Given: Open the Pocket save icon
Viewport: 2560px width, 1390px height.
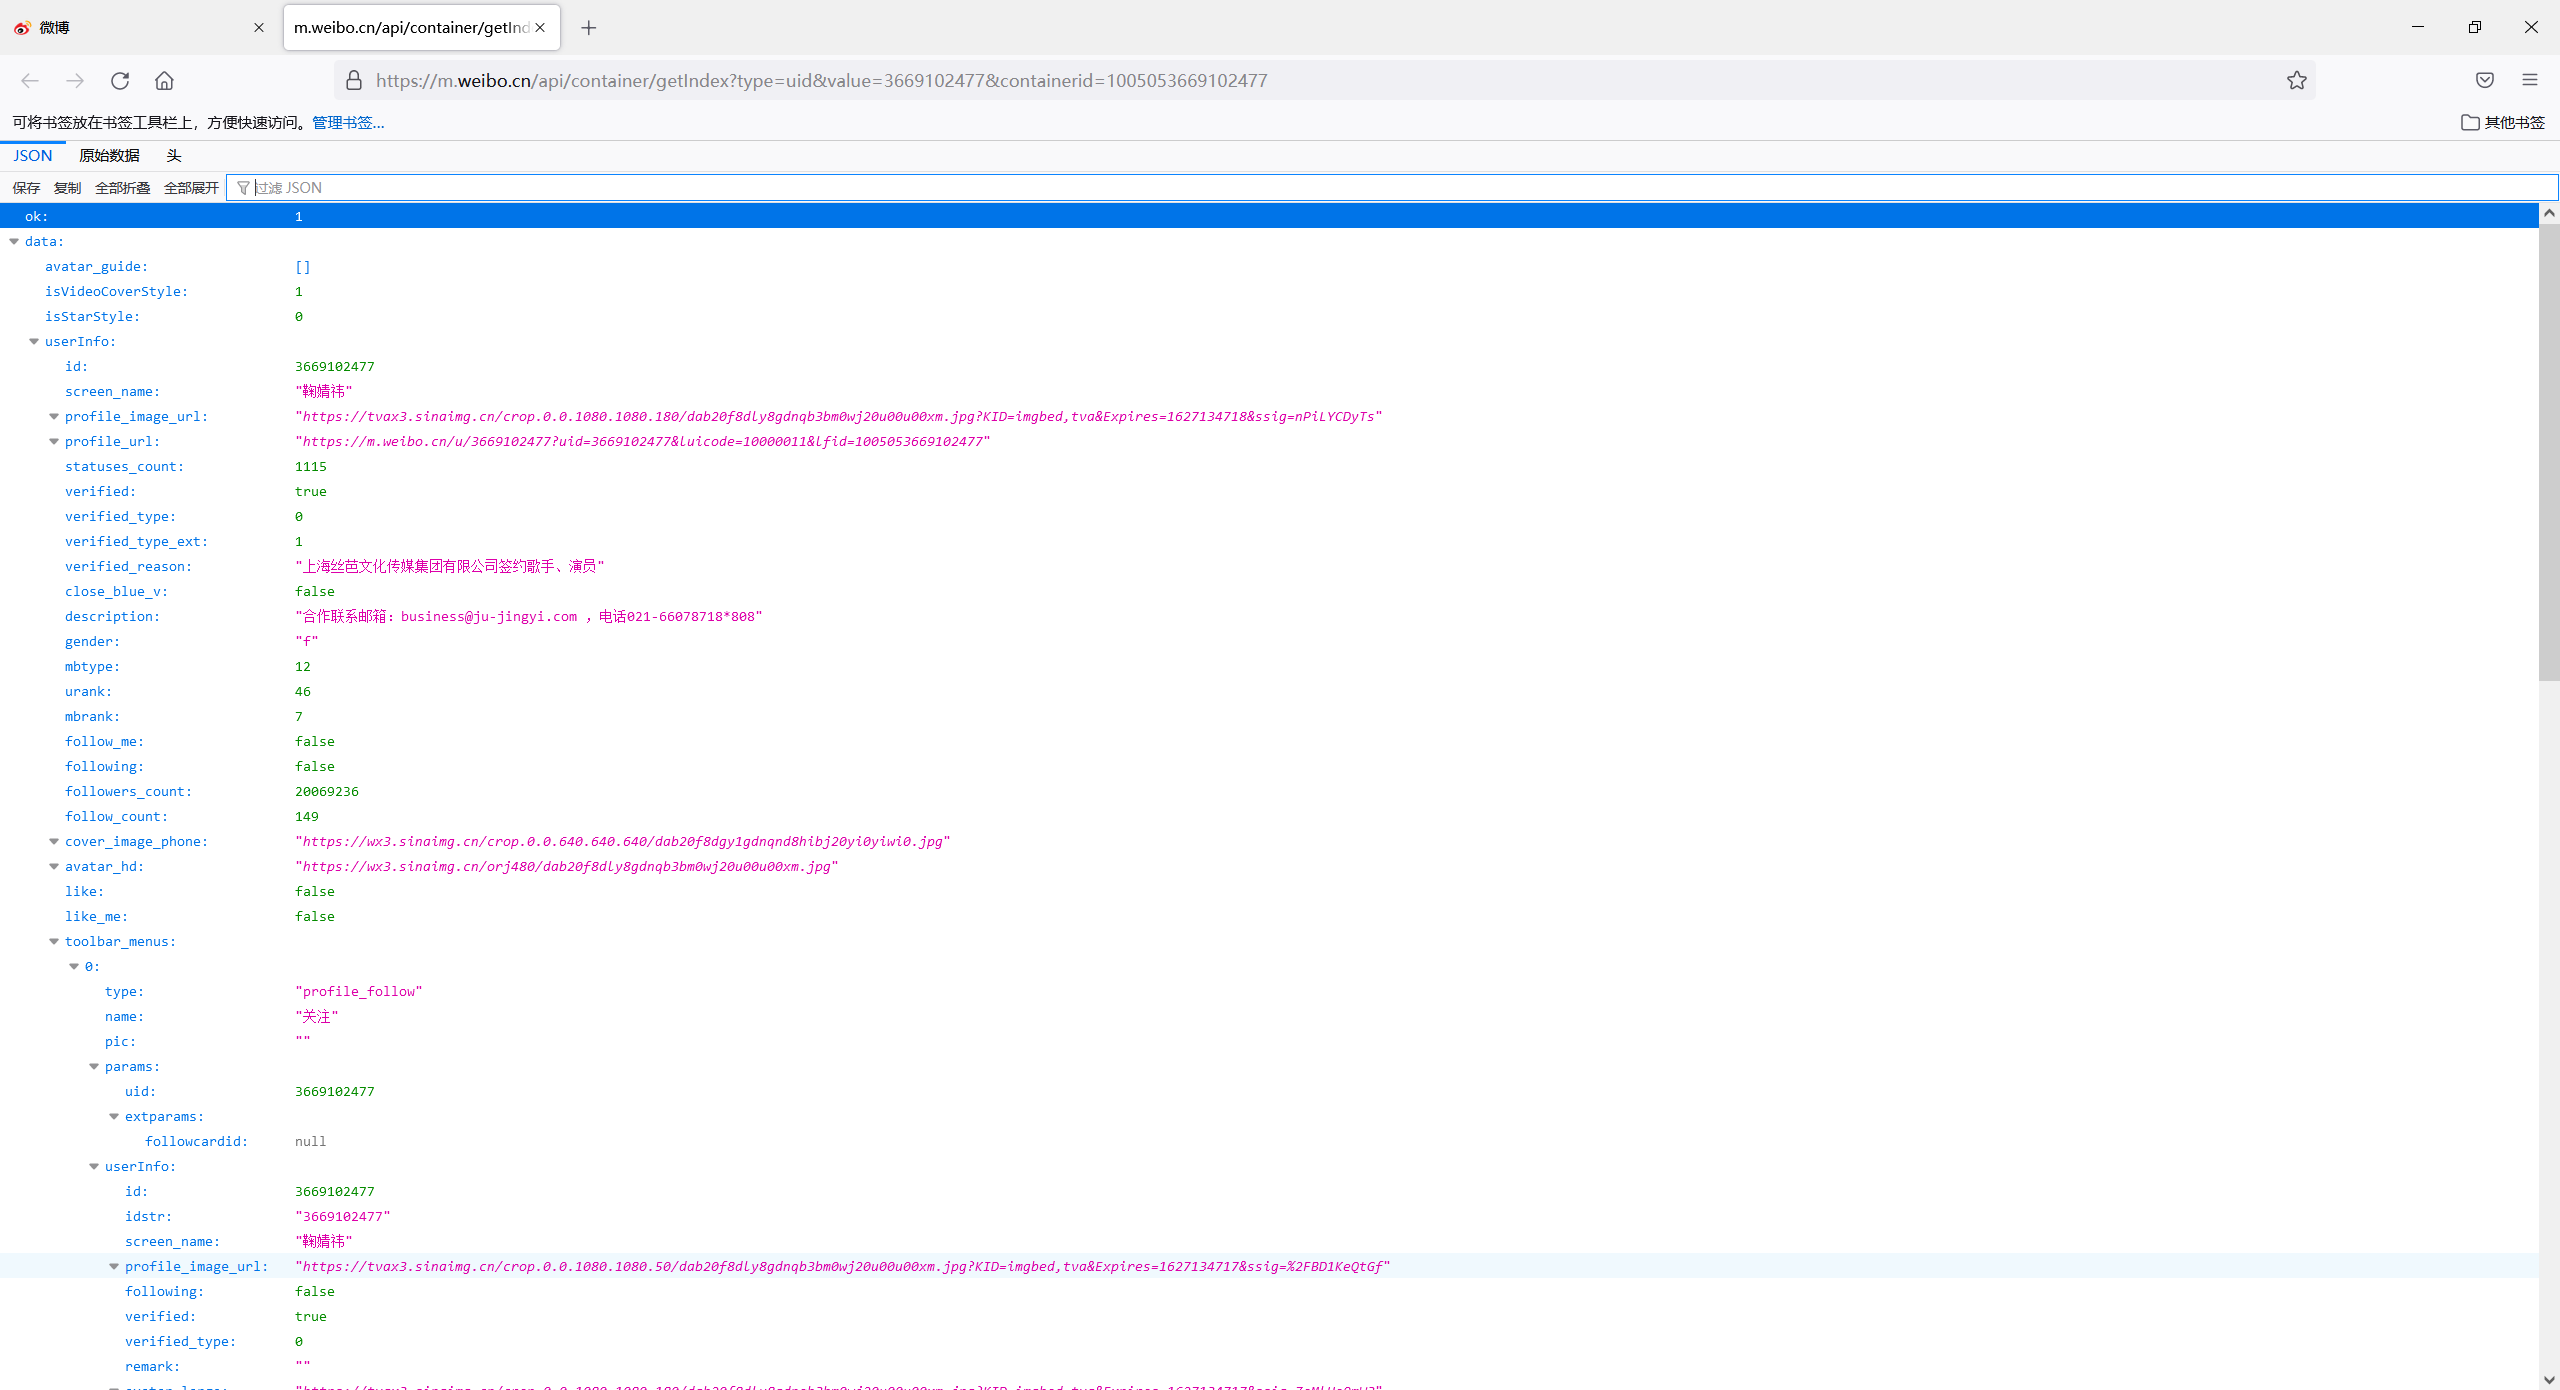Looking at the screenshot, I should [x=2484, y=81].
